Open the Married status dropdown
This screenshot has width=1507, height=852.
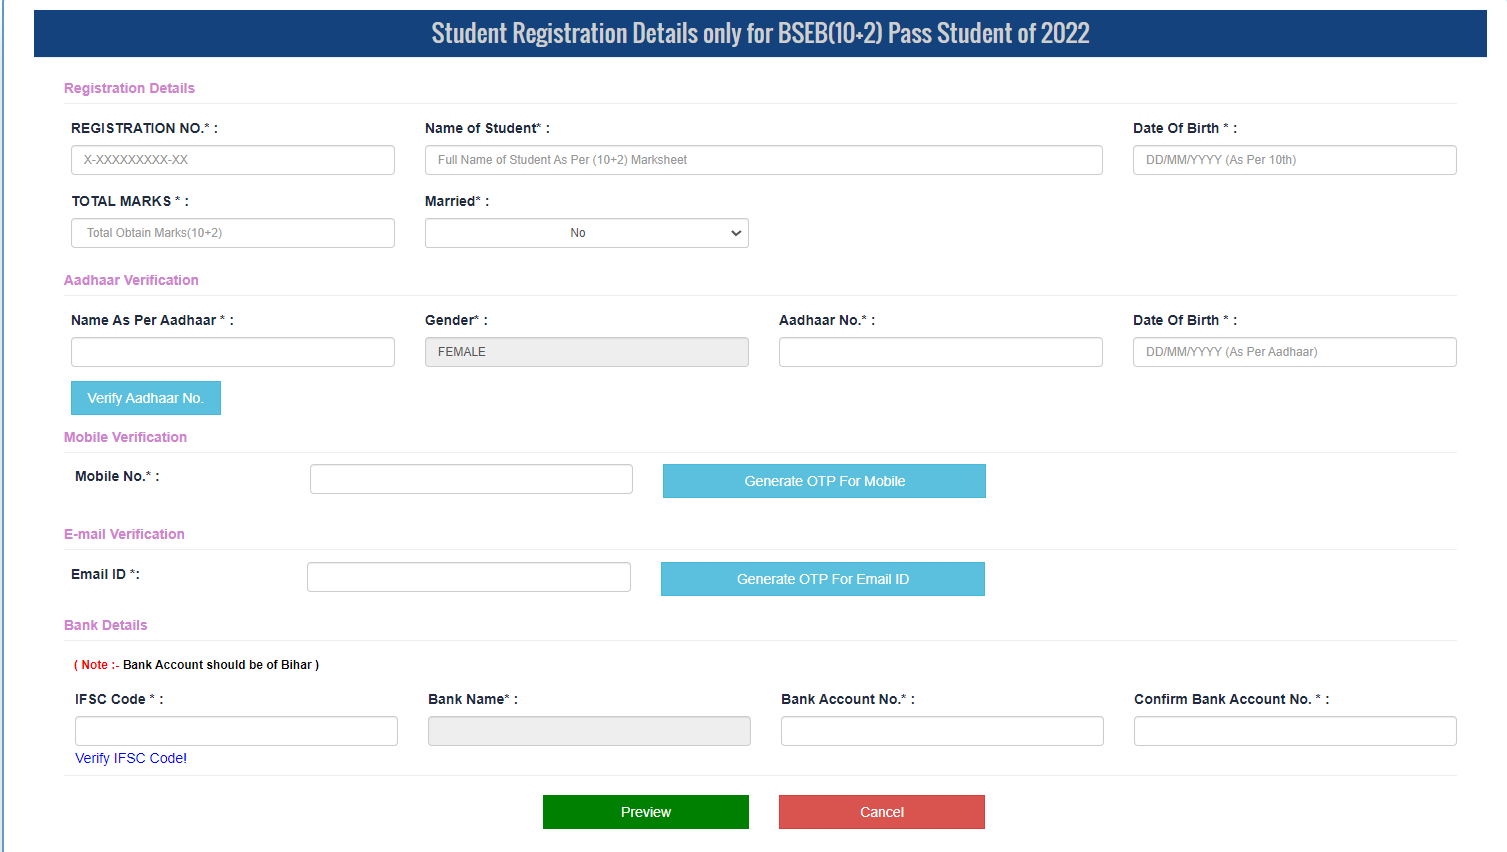tap(586, 232)
